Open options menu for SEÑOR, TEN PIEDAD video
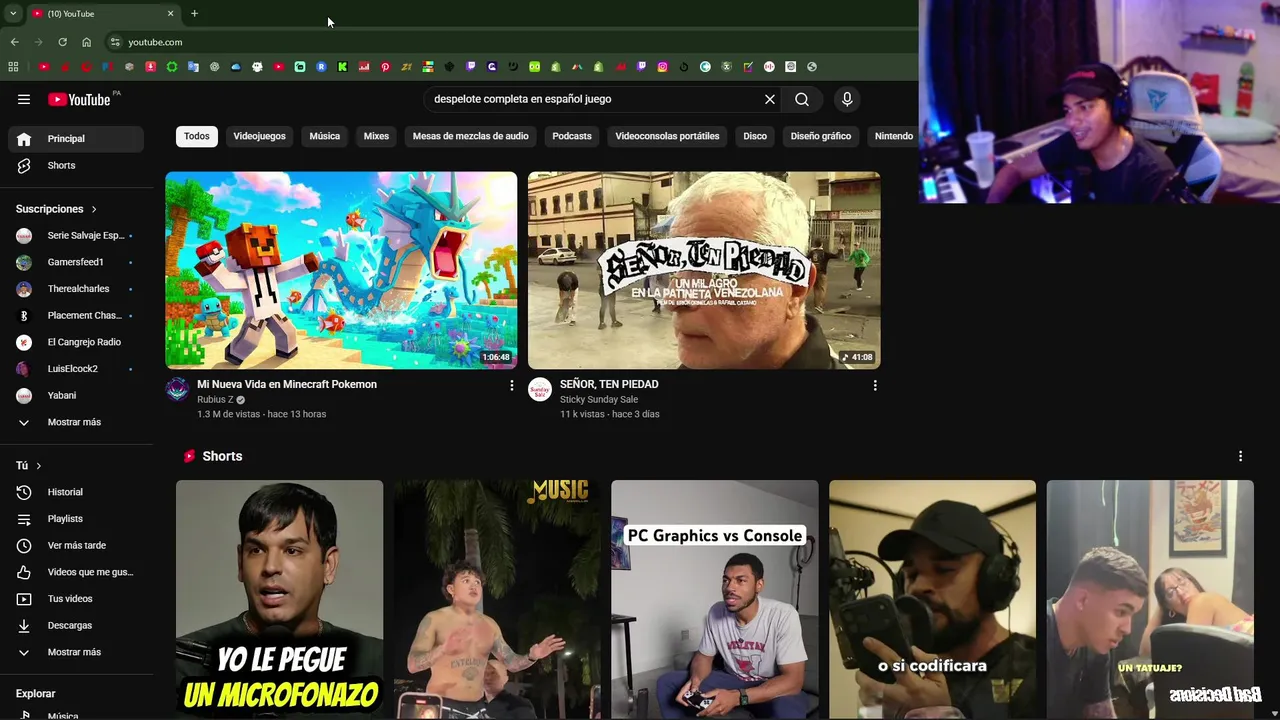 (875, 385)
